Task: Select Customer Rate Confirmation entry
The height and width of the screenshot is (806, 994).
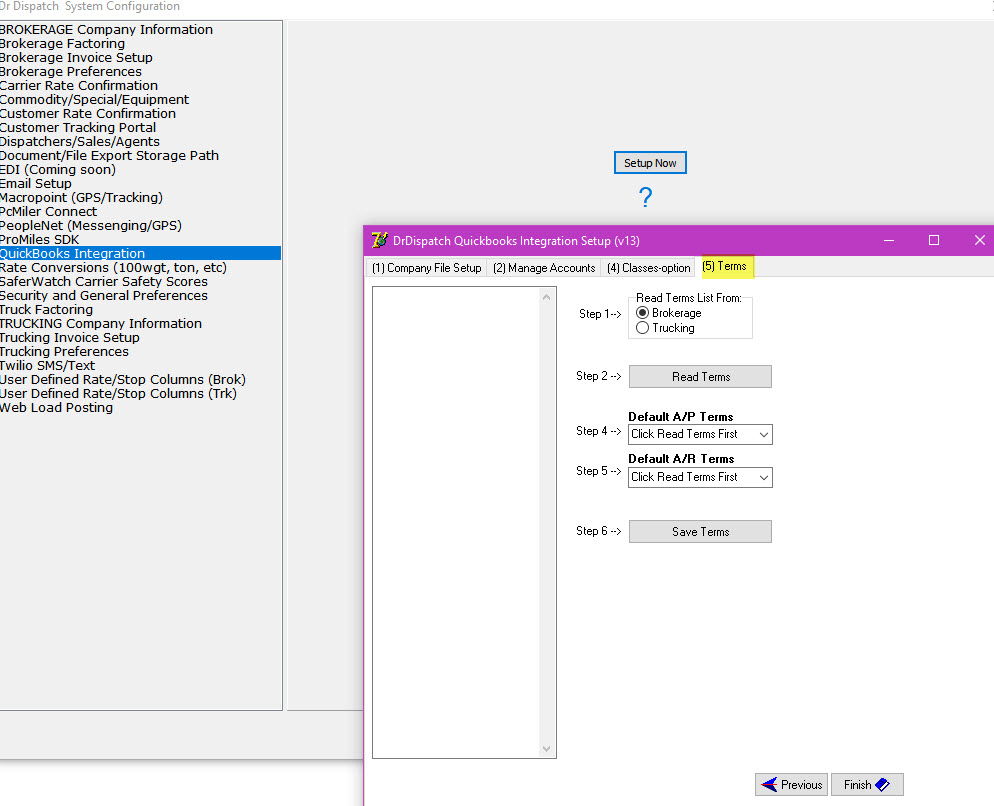Action: 87,114
